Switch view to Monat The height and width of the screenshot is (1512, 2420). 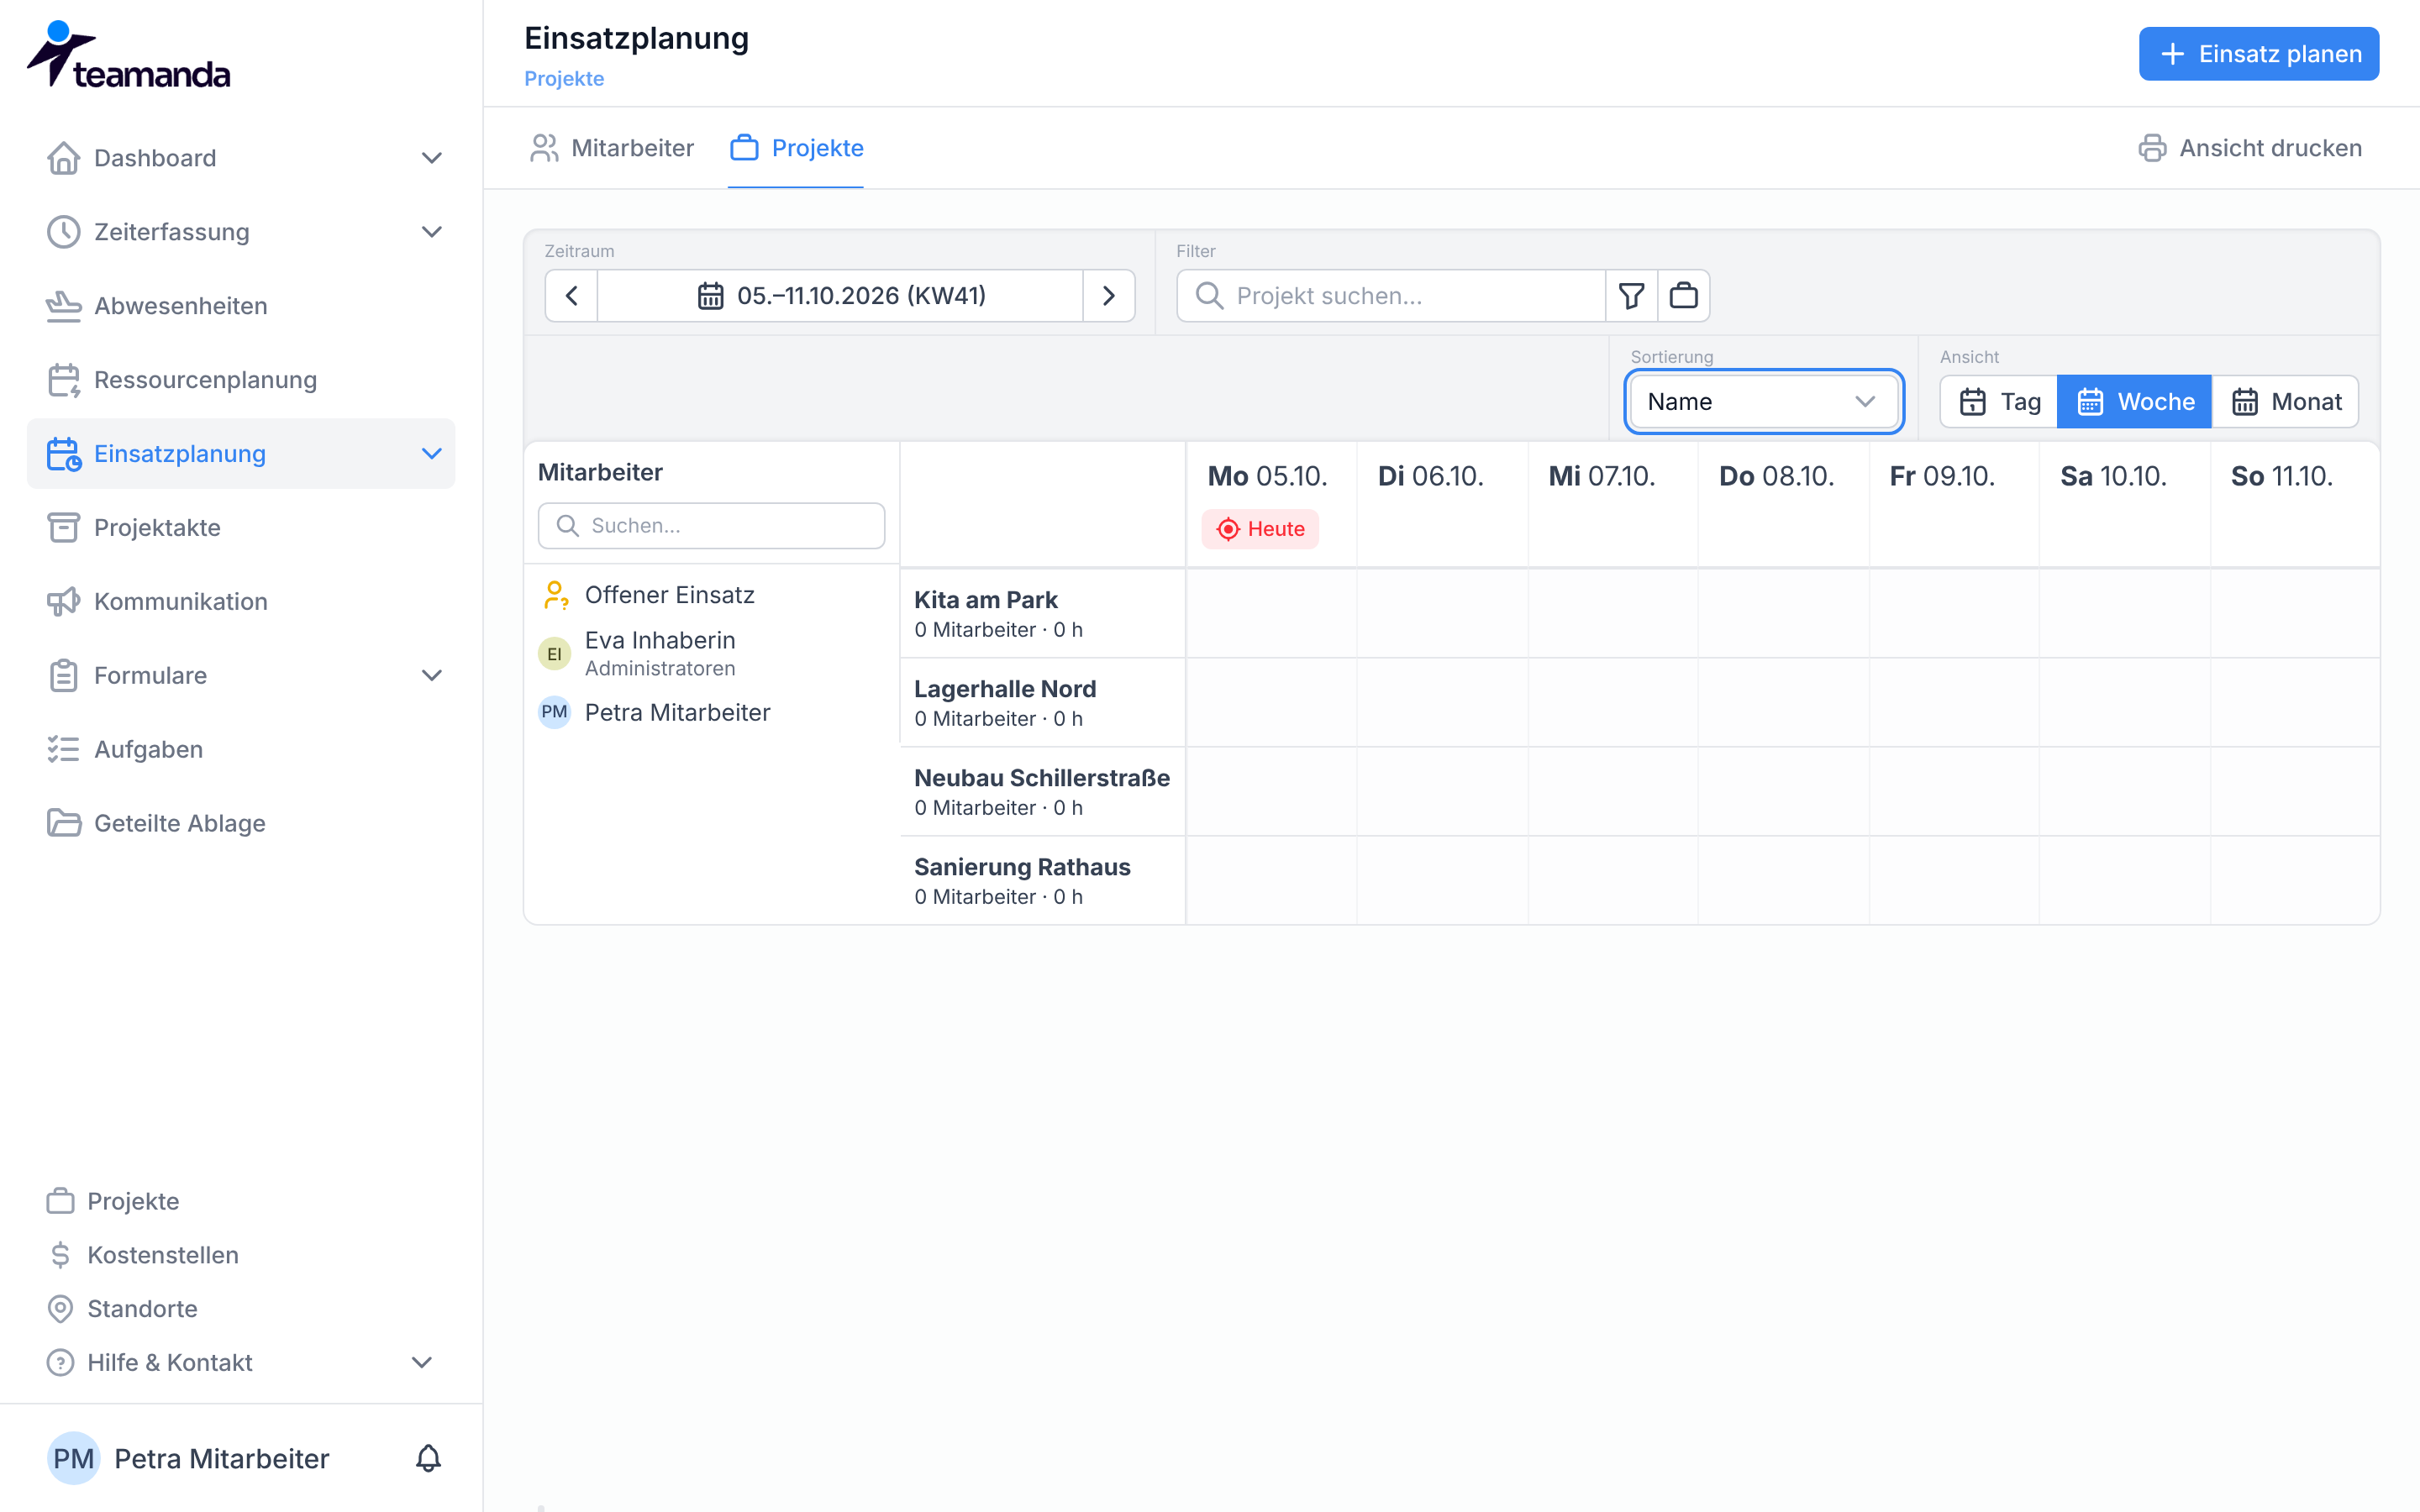click(x=2286, y=402)
